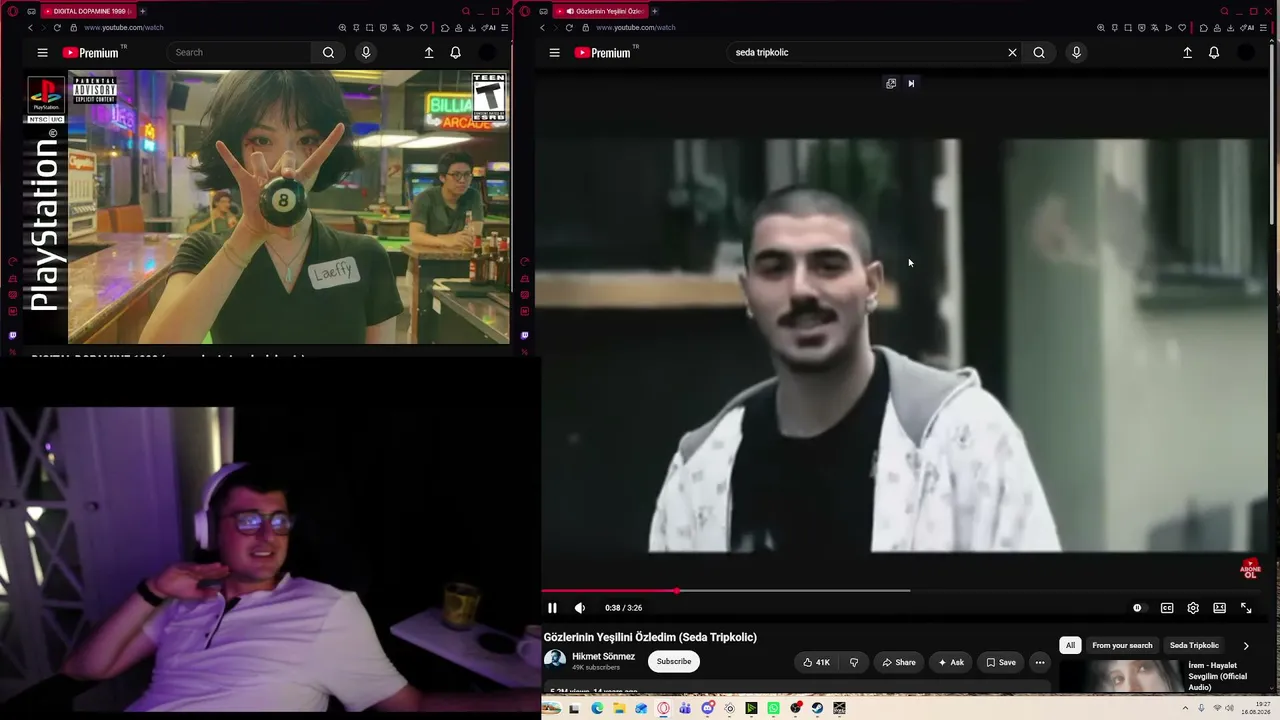The width and height of the screenshot is (1280, 720).
Task: Open a new tab in the right browser window
Action: 655,11
